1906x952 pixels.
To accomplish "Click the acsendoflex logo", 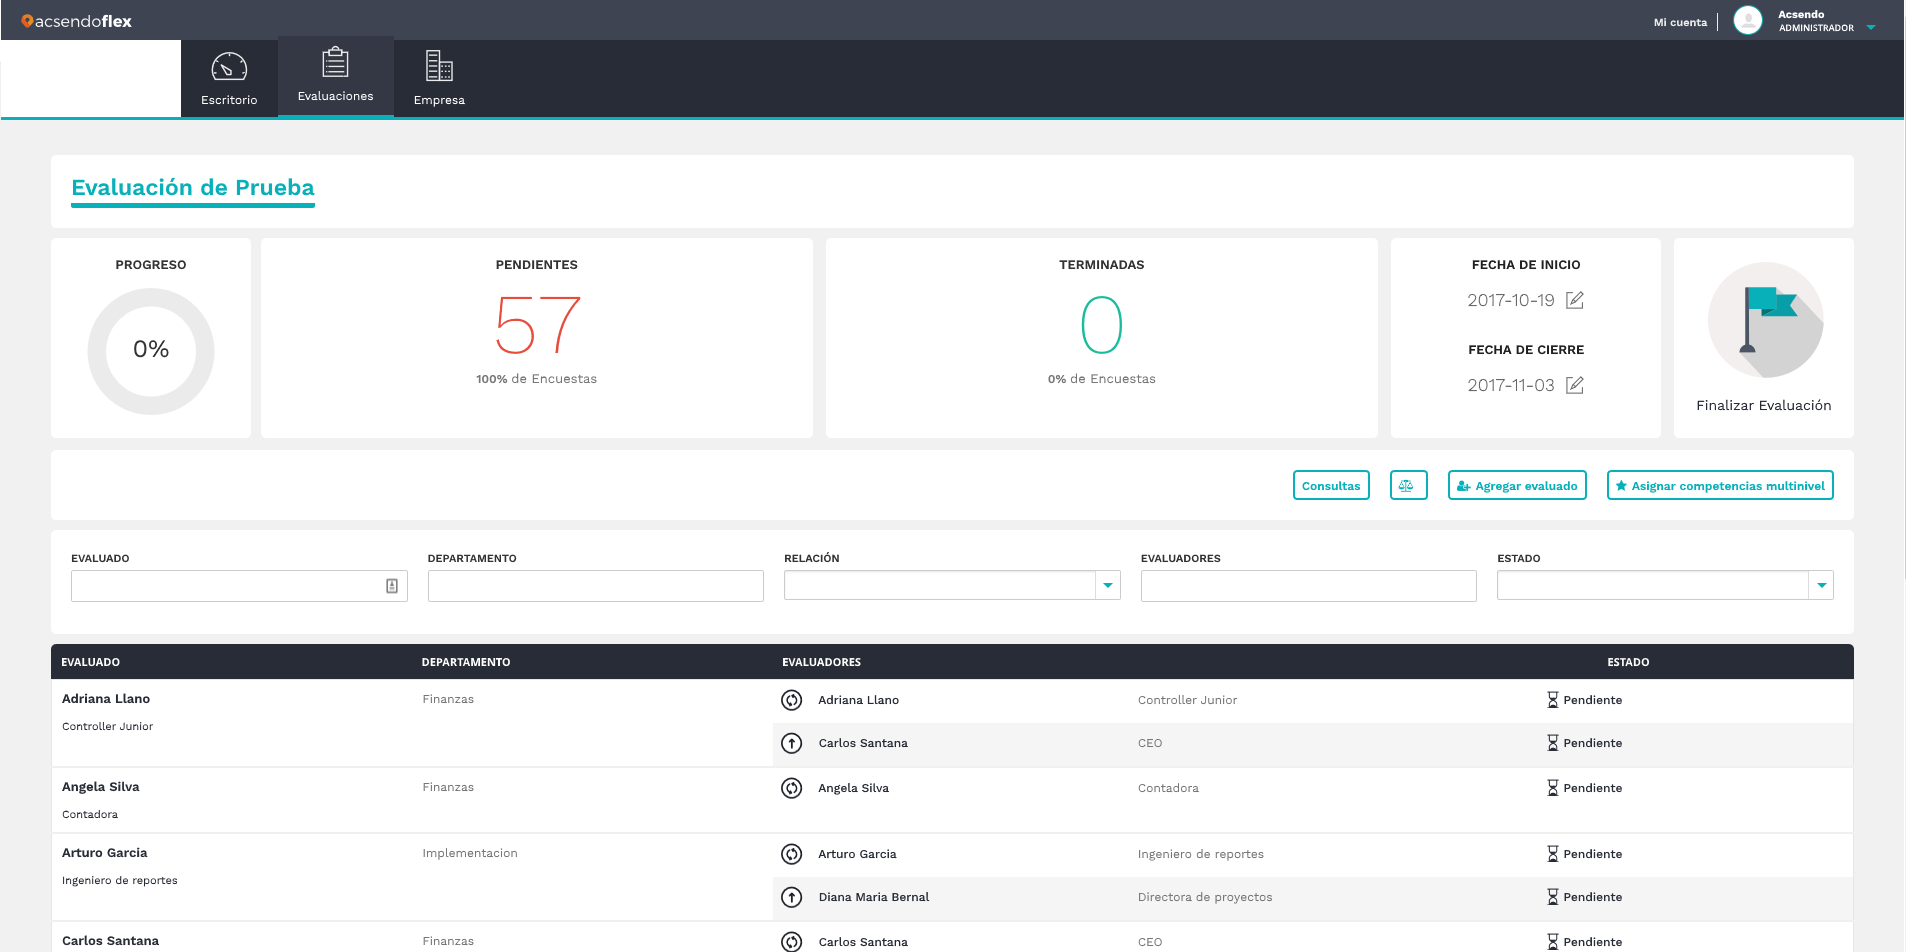I will [x=77, y=21].
